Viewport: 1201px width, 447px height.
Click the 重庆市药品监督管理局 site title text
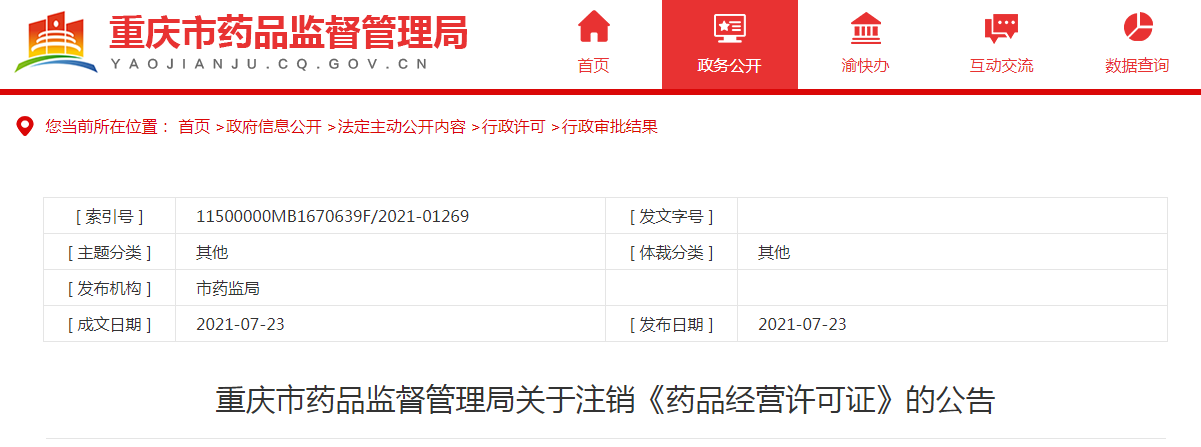(288, 33)
